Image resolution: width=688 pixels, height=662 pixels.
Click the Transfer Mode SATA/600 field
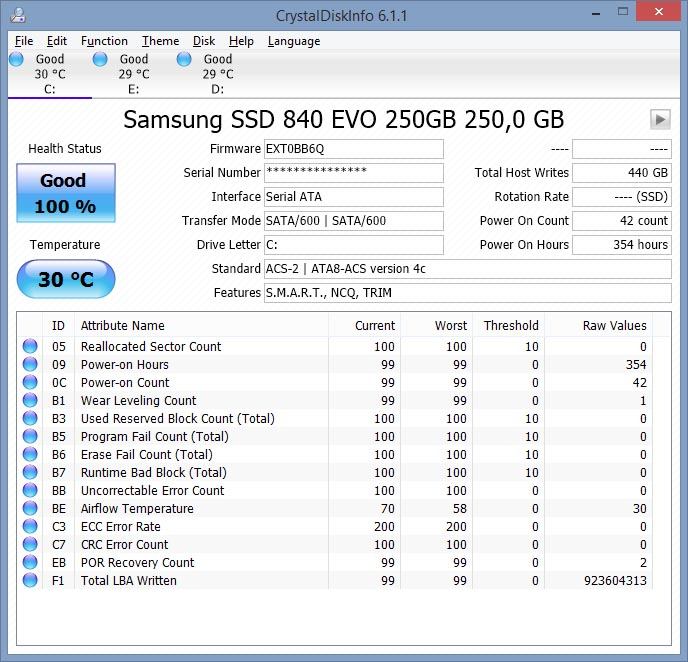tap(354, 221)
